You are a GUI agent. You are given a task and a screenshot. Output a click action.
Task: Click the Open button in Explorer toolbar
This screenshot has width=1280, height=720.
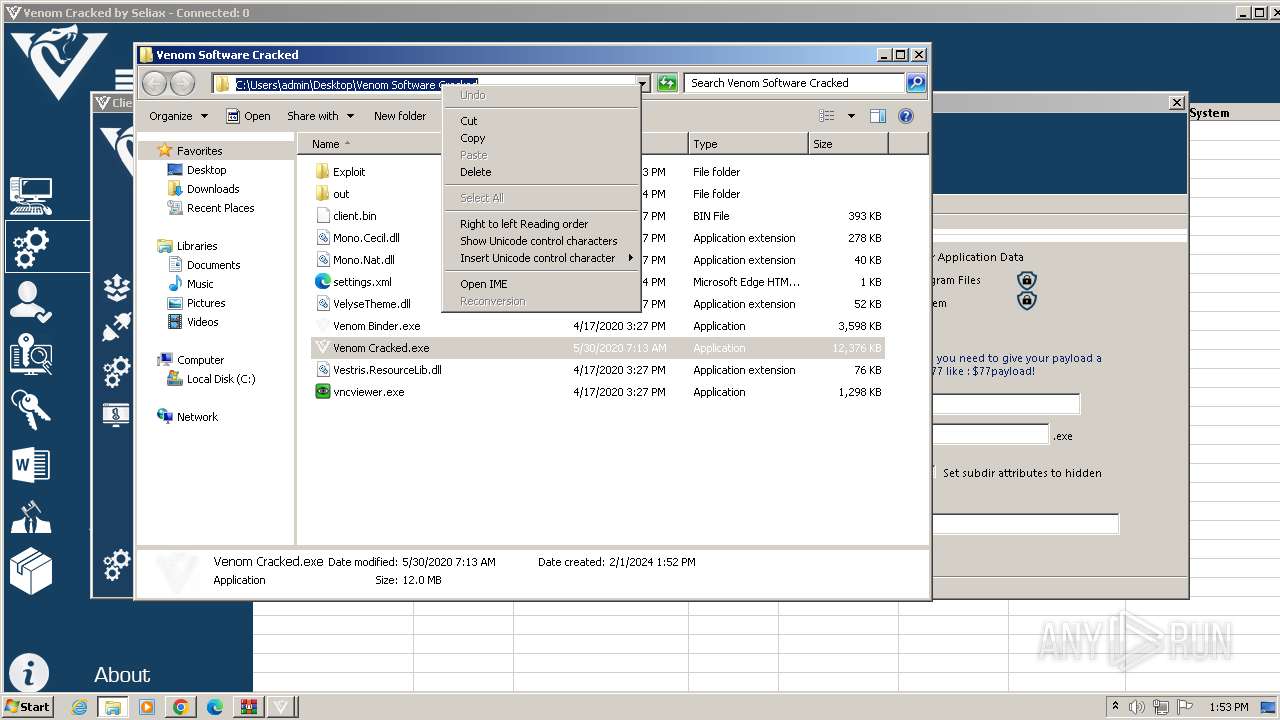click(x=248, y=116)
